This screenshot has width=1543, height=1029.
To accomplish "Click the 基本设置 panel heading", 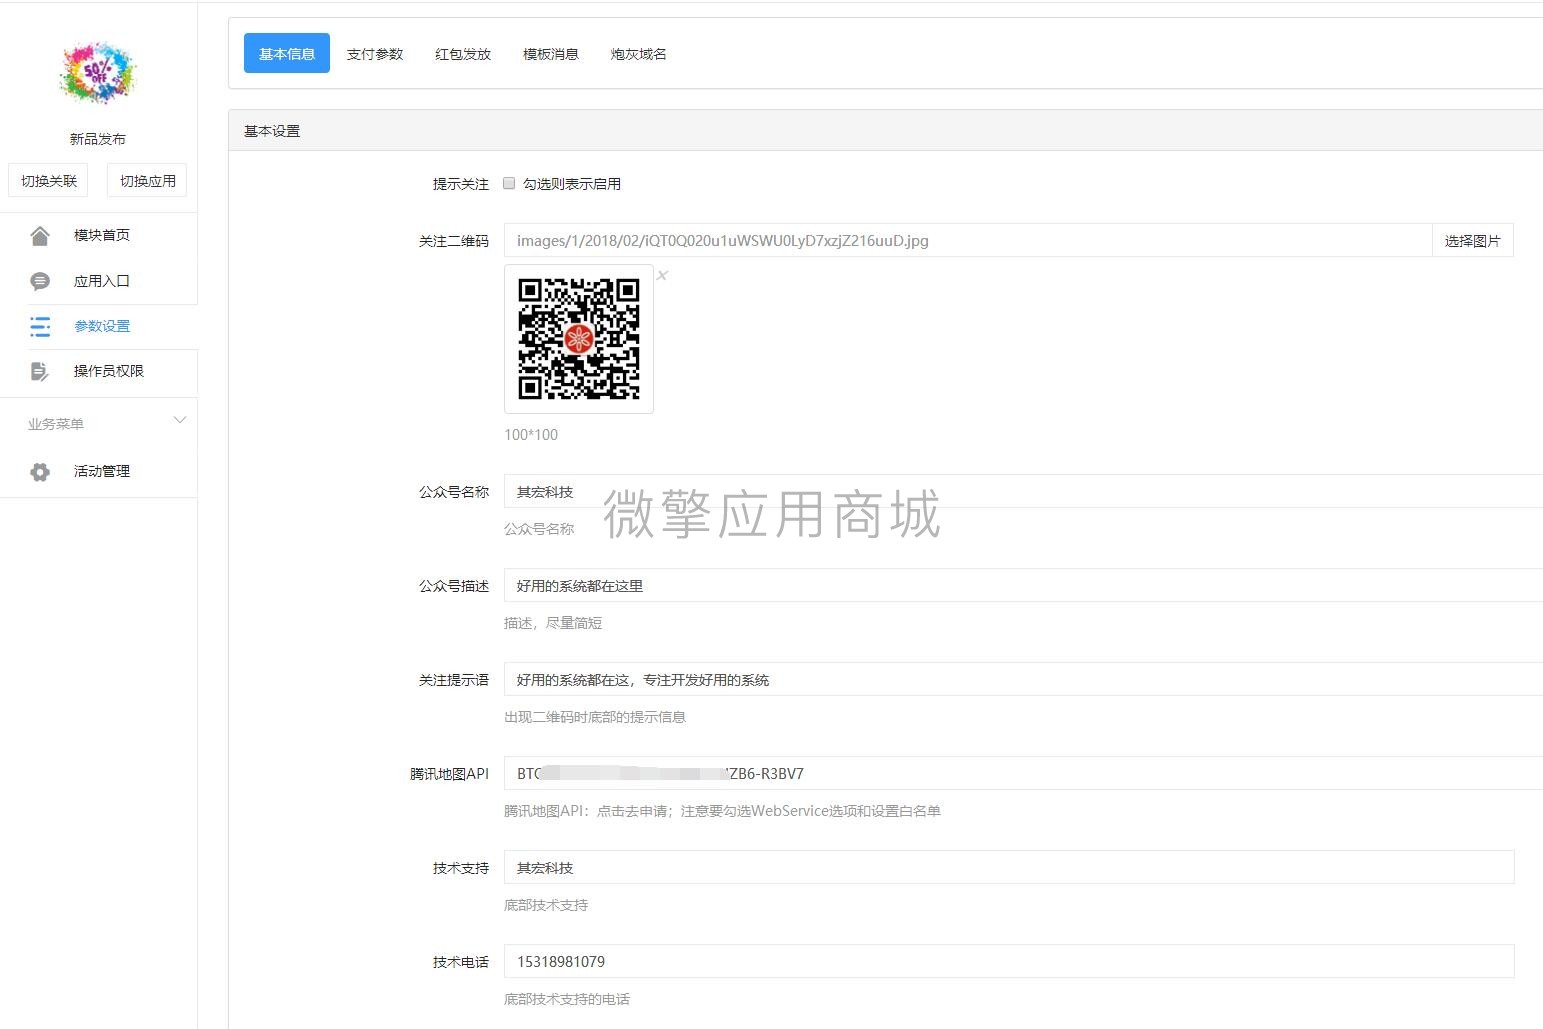I will click(272, 131).
